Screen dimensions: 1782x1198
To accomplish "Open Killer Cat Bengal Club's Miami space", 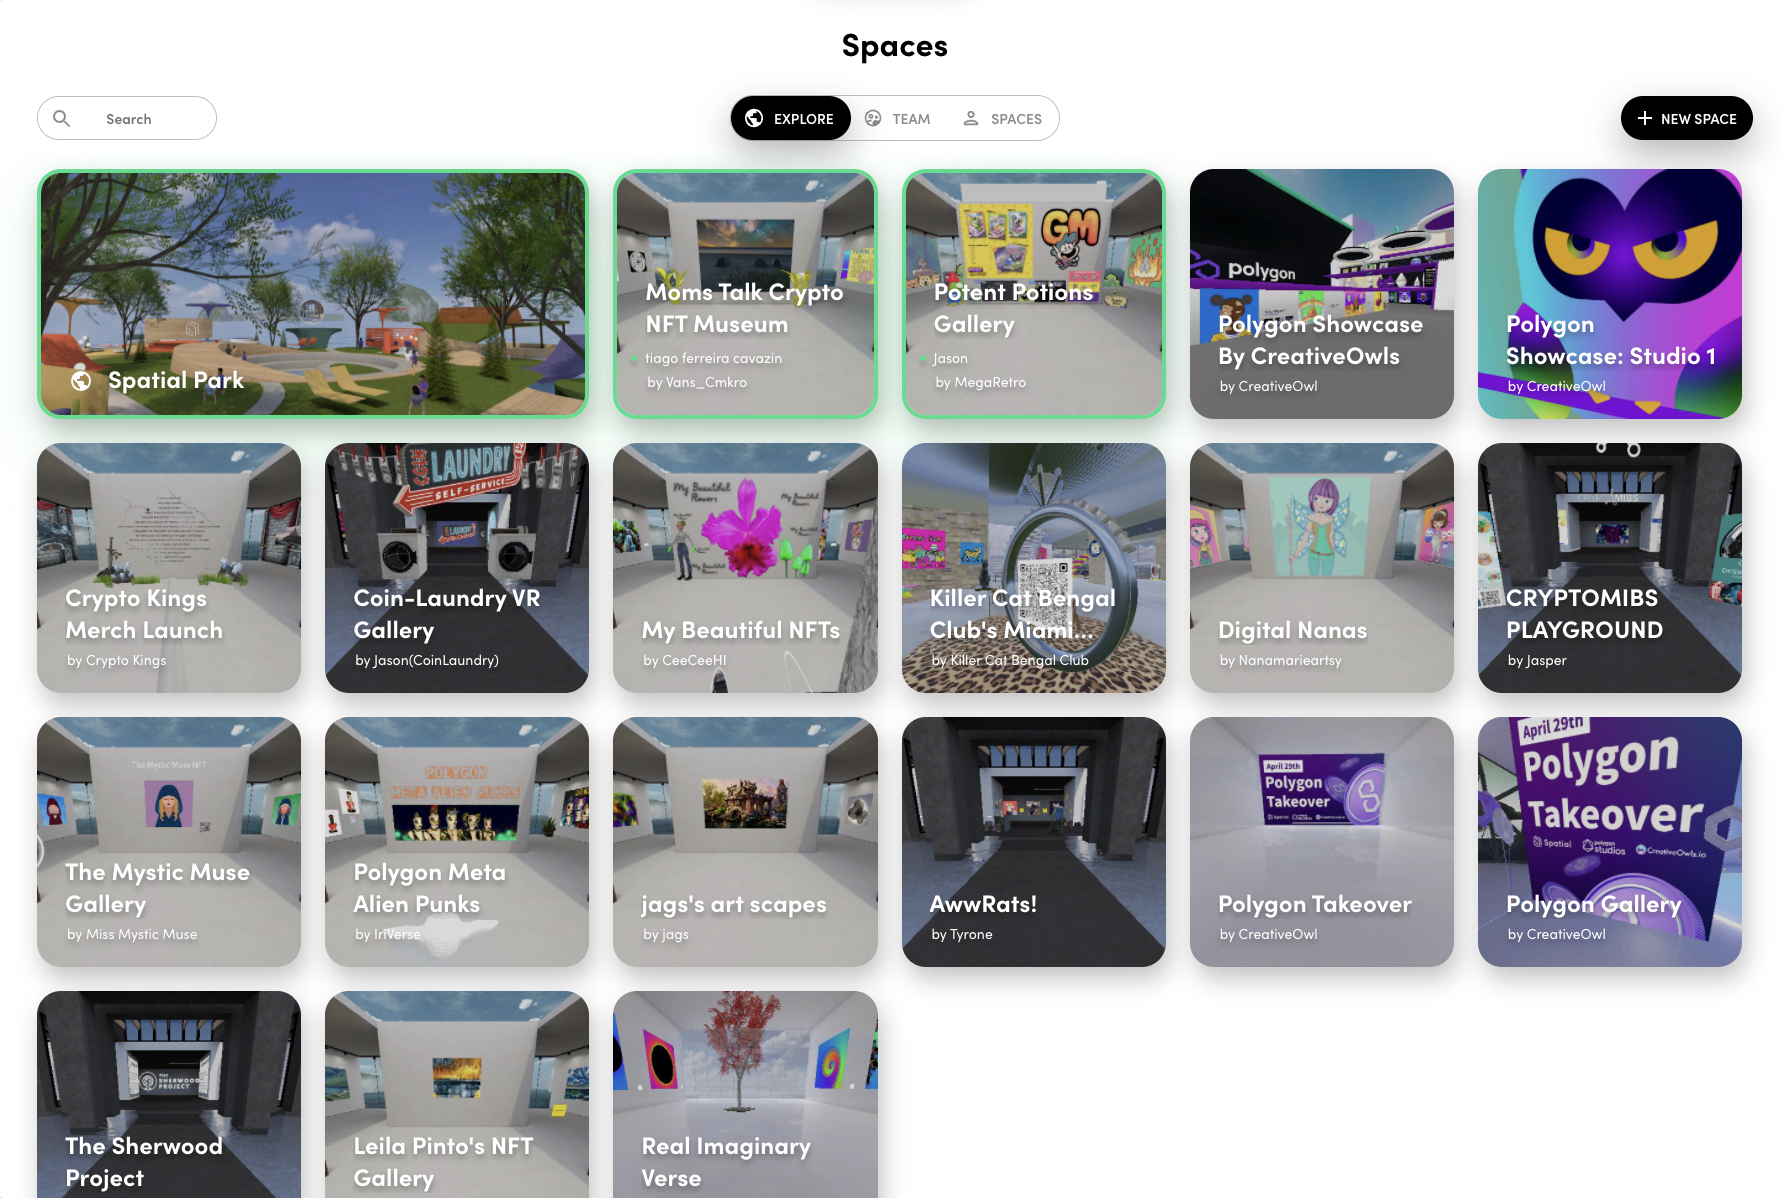I will pos(1034,568).
